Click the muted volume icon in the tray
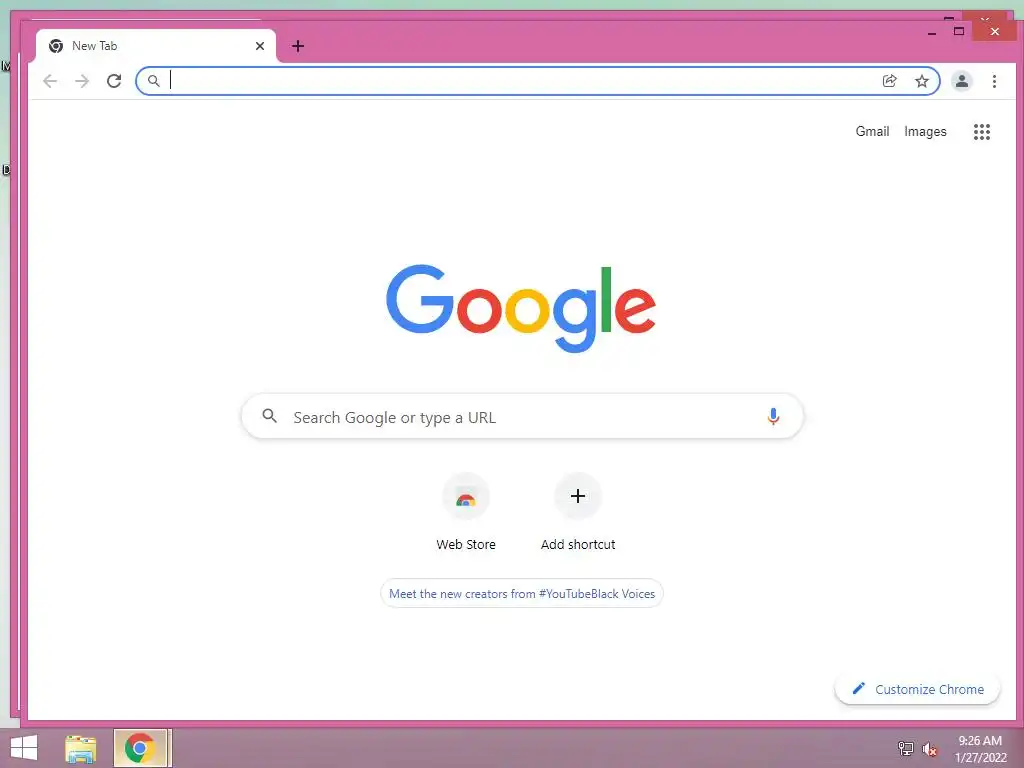 point(929,749)
